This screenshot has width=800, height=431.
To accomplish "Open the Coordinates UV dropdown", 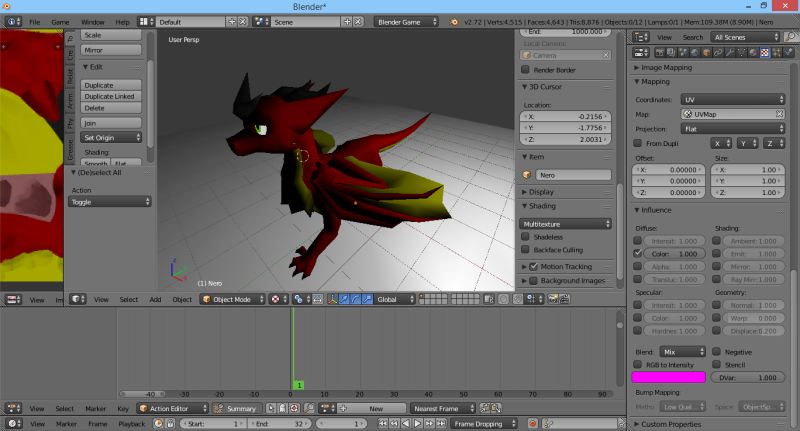I will point(733,99).
